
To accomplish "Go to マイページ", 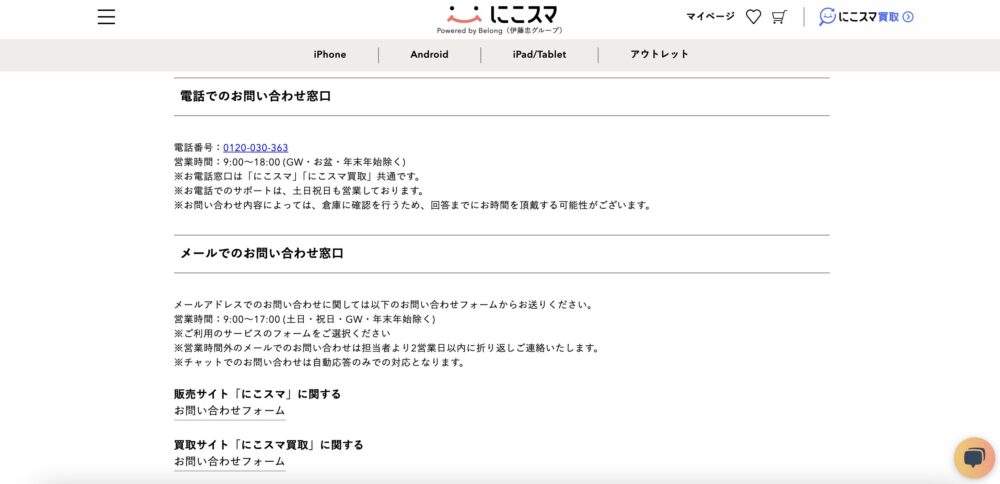I will coord(710,17).
